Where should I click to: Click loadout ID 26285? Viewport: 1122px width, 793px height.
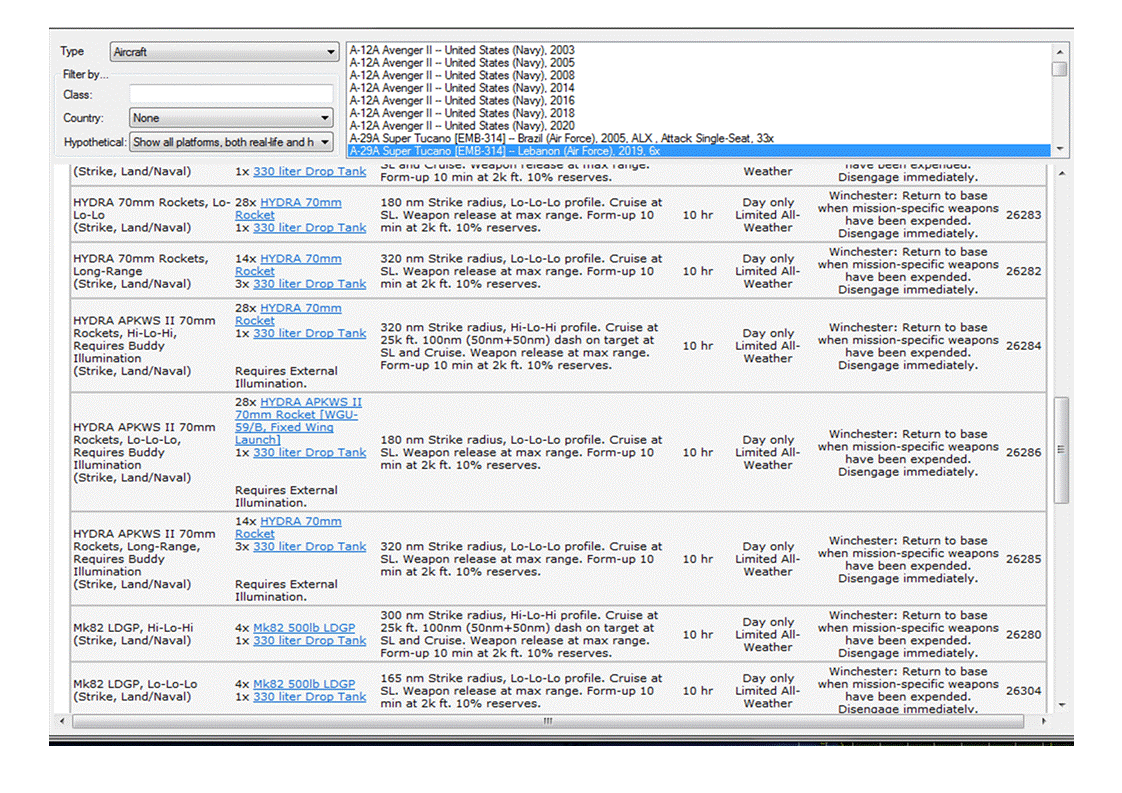1023,559
